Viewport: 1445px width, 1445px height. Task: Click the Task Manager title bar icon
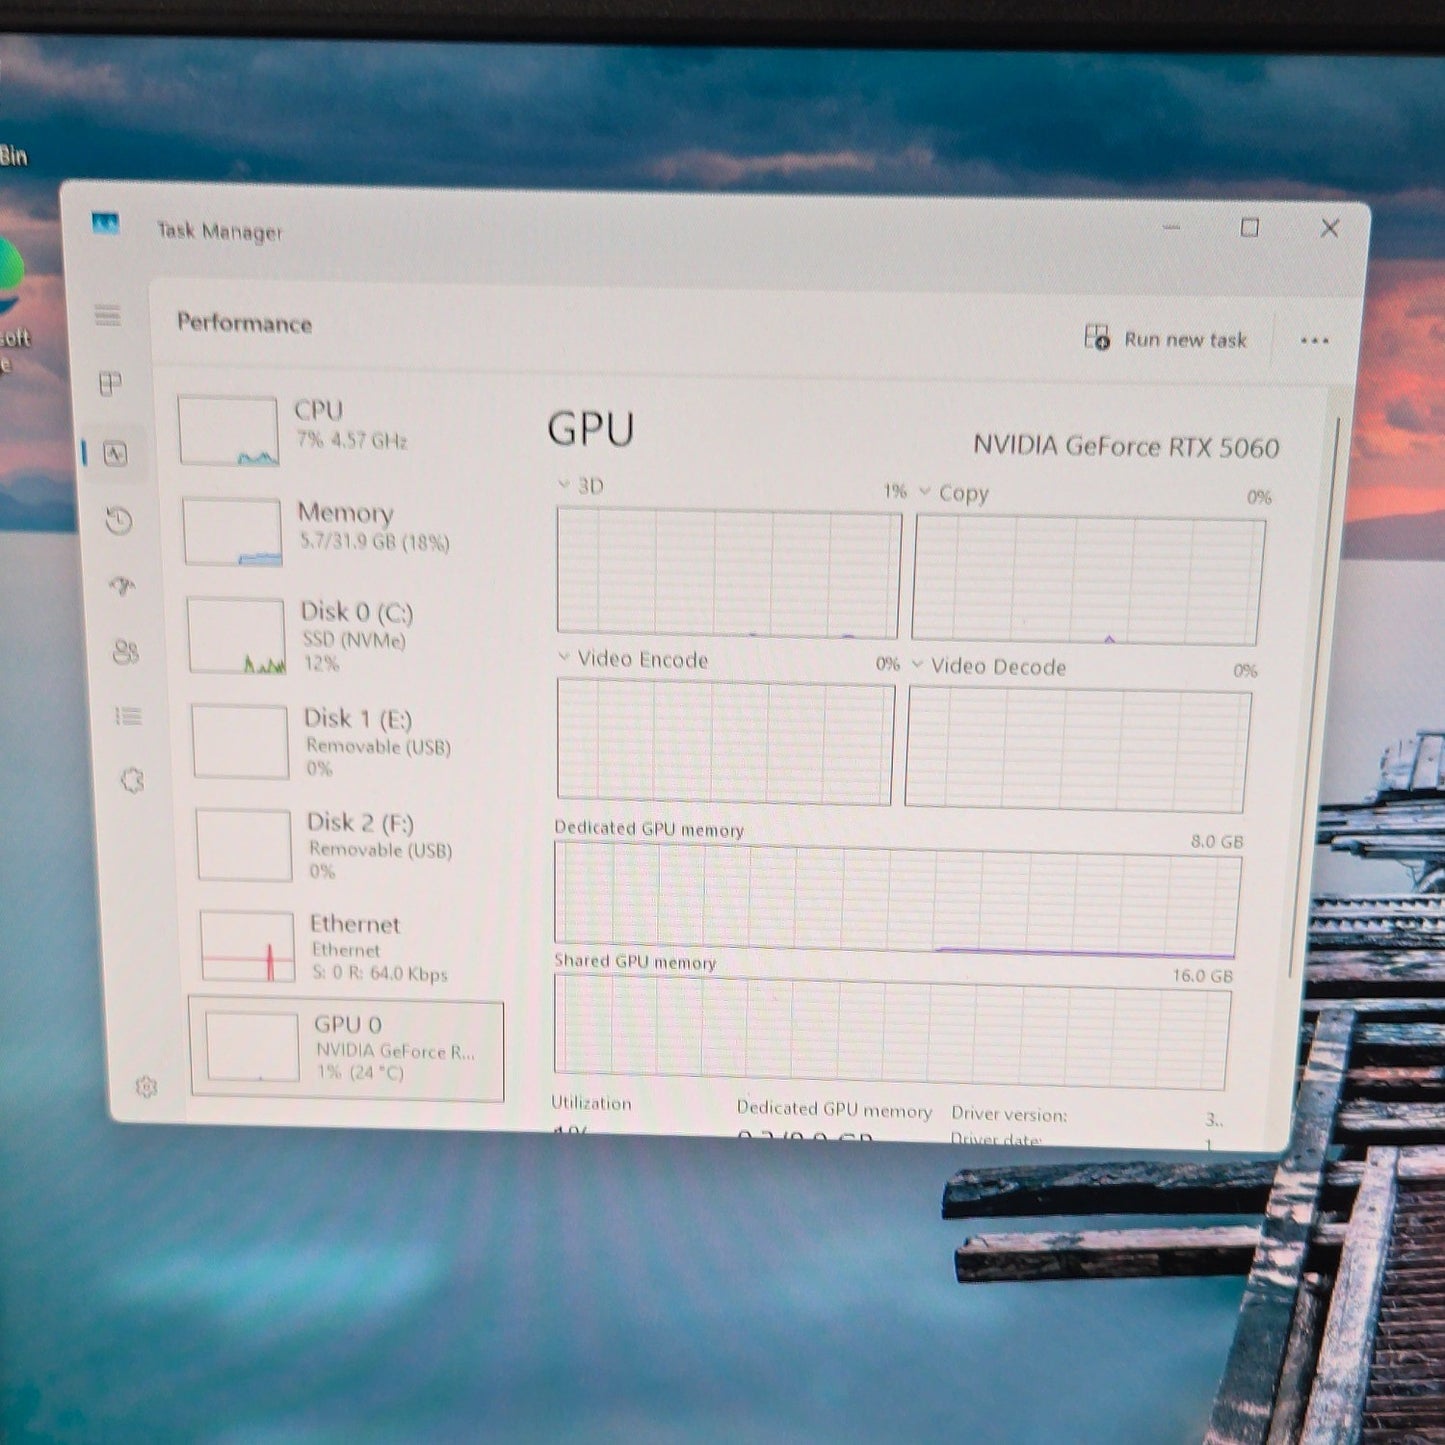coord(105,223)
